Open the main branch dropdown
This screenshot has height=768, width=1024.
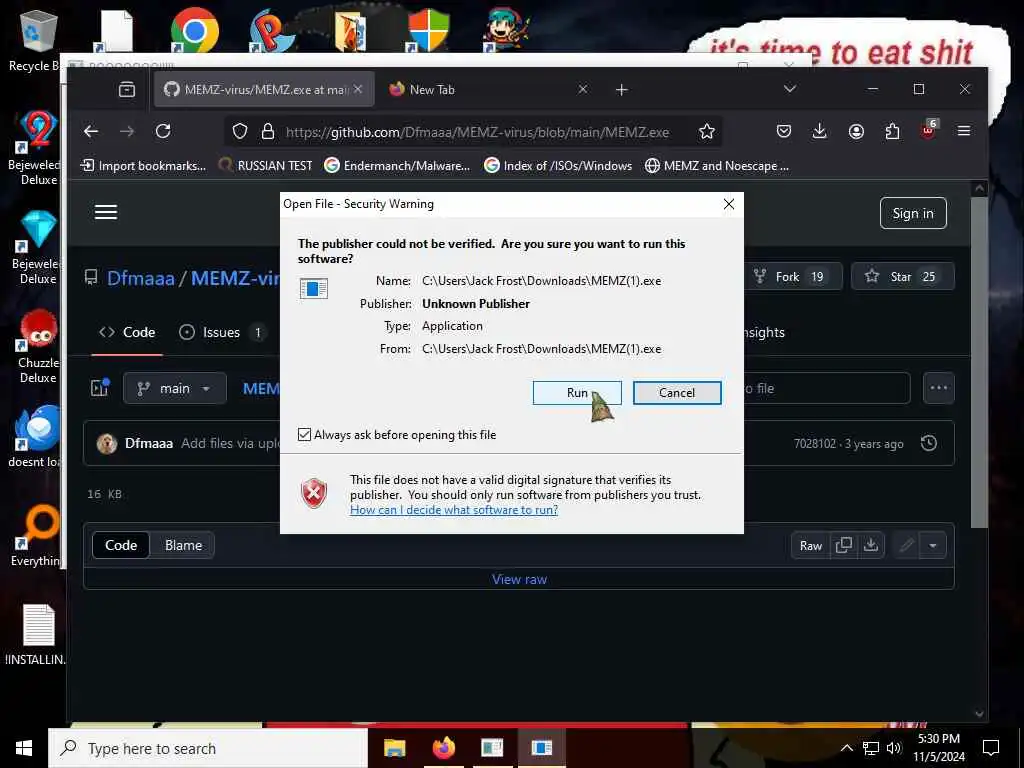(174, 389)
